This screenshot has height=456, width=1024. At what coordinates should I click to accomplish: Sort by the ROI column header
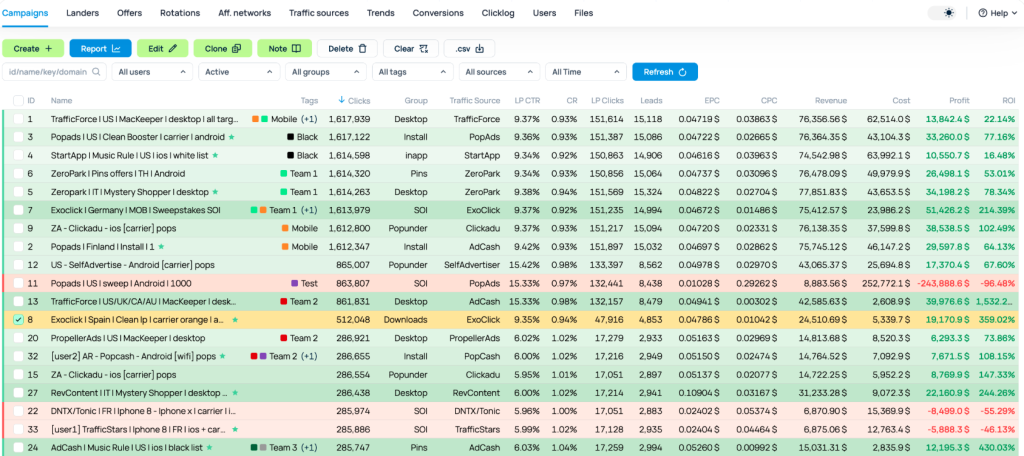pos(1008,101)
